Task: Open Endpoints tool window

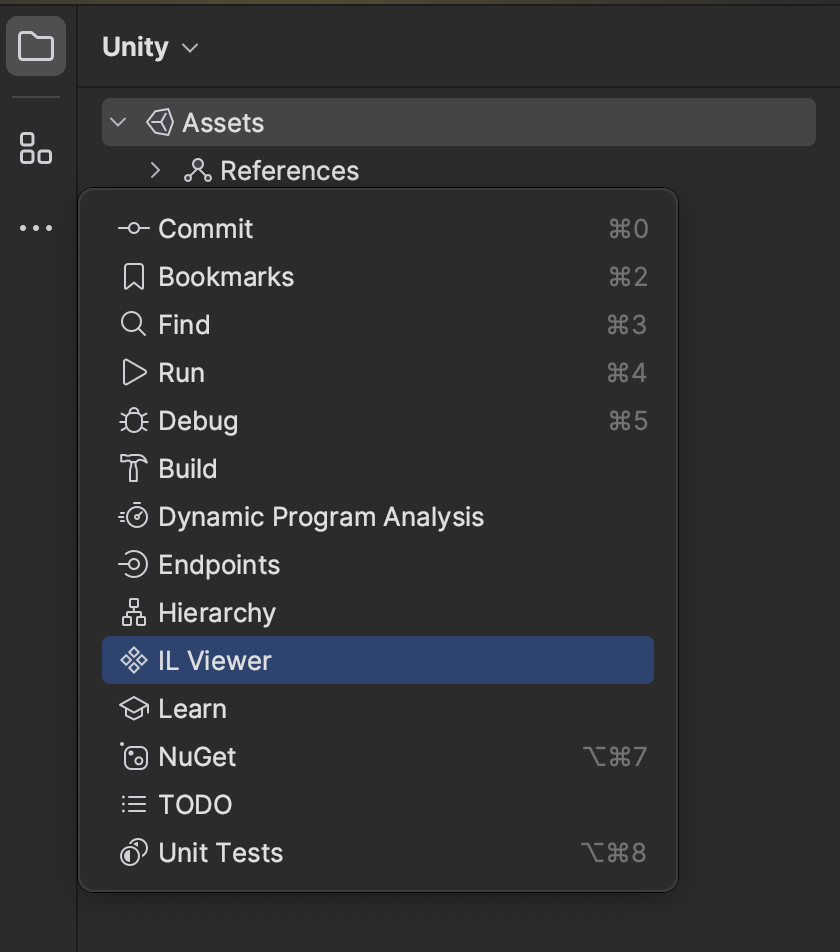Action: click(378, 565)
